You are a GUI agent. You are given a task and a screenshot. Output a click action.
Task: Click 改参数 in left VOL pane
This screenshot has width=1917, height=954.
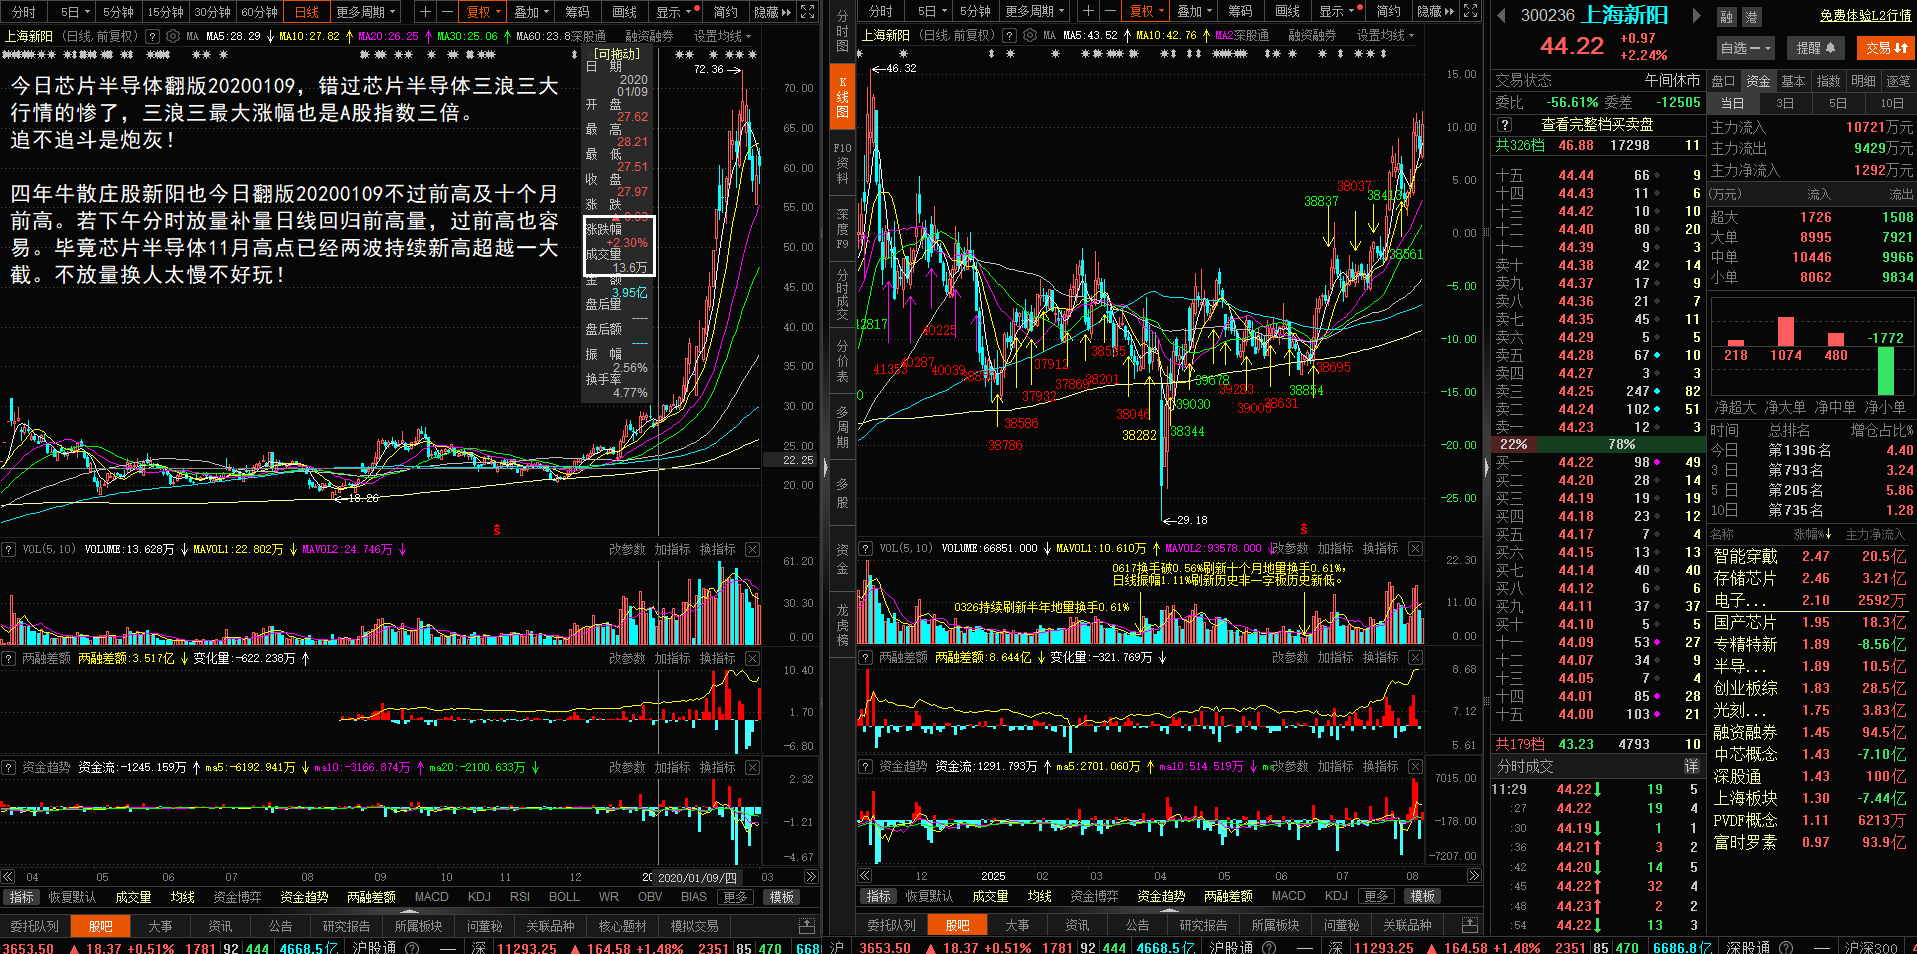coord(627,549)
